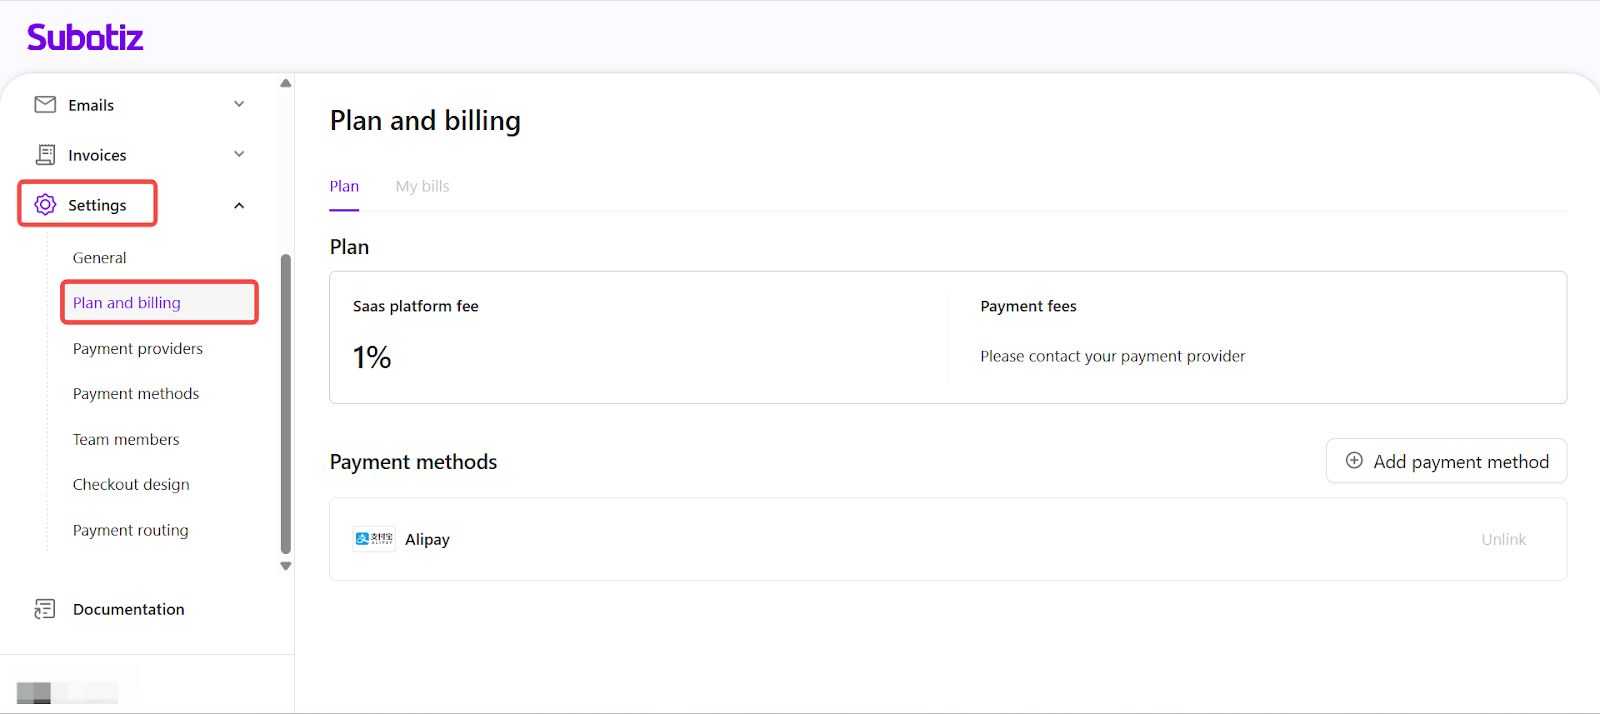
Task: Open General settings page
Action: point(99,258)
